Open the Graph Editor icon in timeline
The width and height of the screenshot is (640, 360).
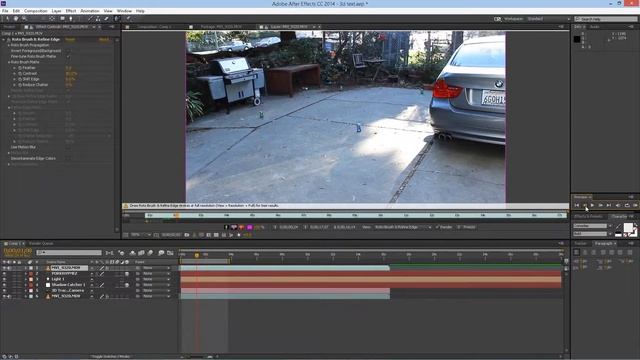[x=170, y=253]
